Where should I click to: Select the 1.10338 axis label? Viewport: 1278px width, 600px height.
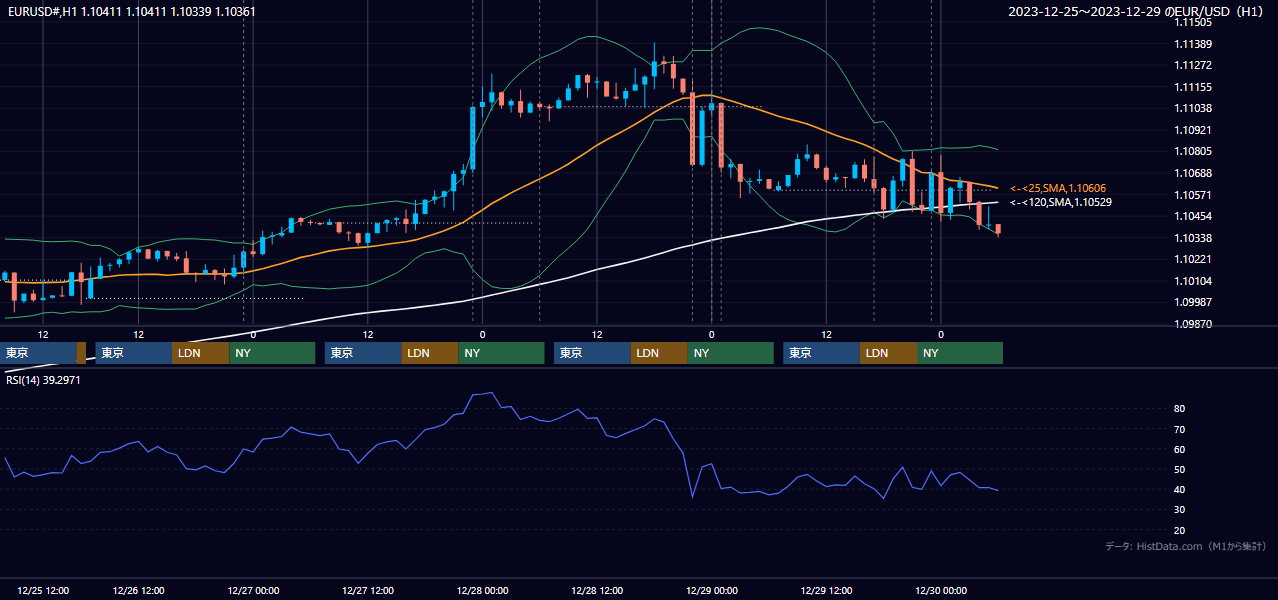1193,238
